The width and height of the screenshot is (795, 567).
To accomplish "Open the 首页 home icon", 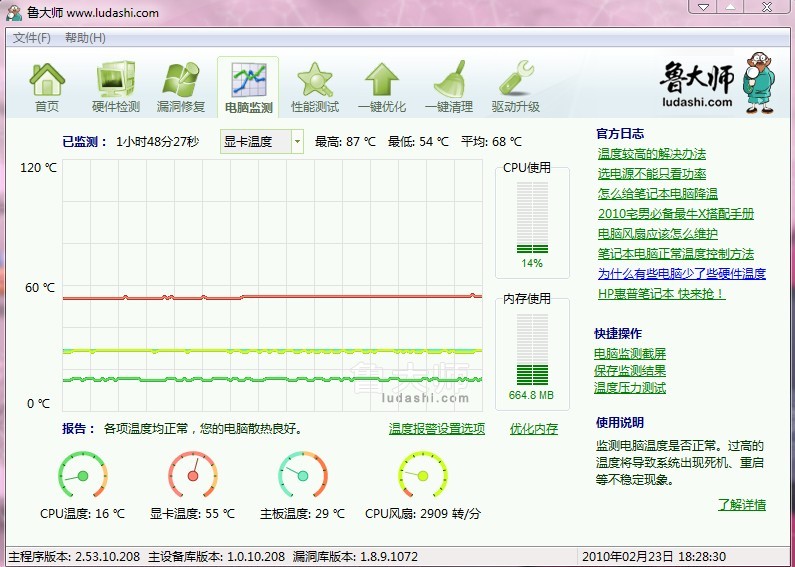I will pos(47,87).
